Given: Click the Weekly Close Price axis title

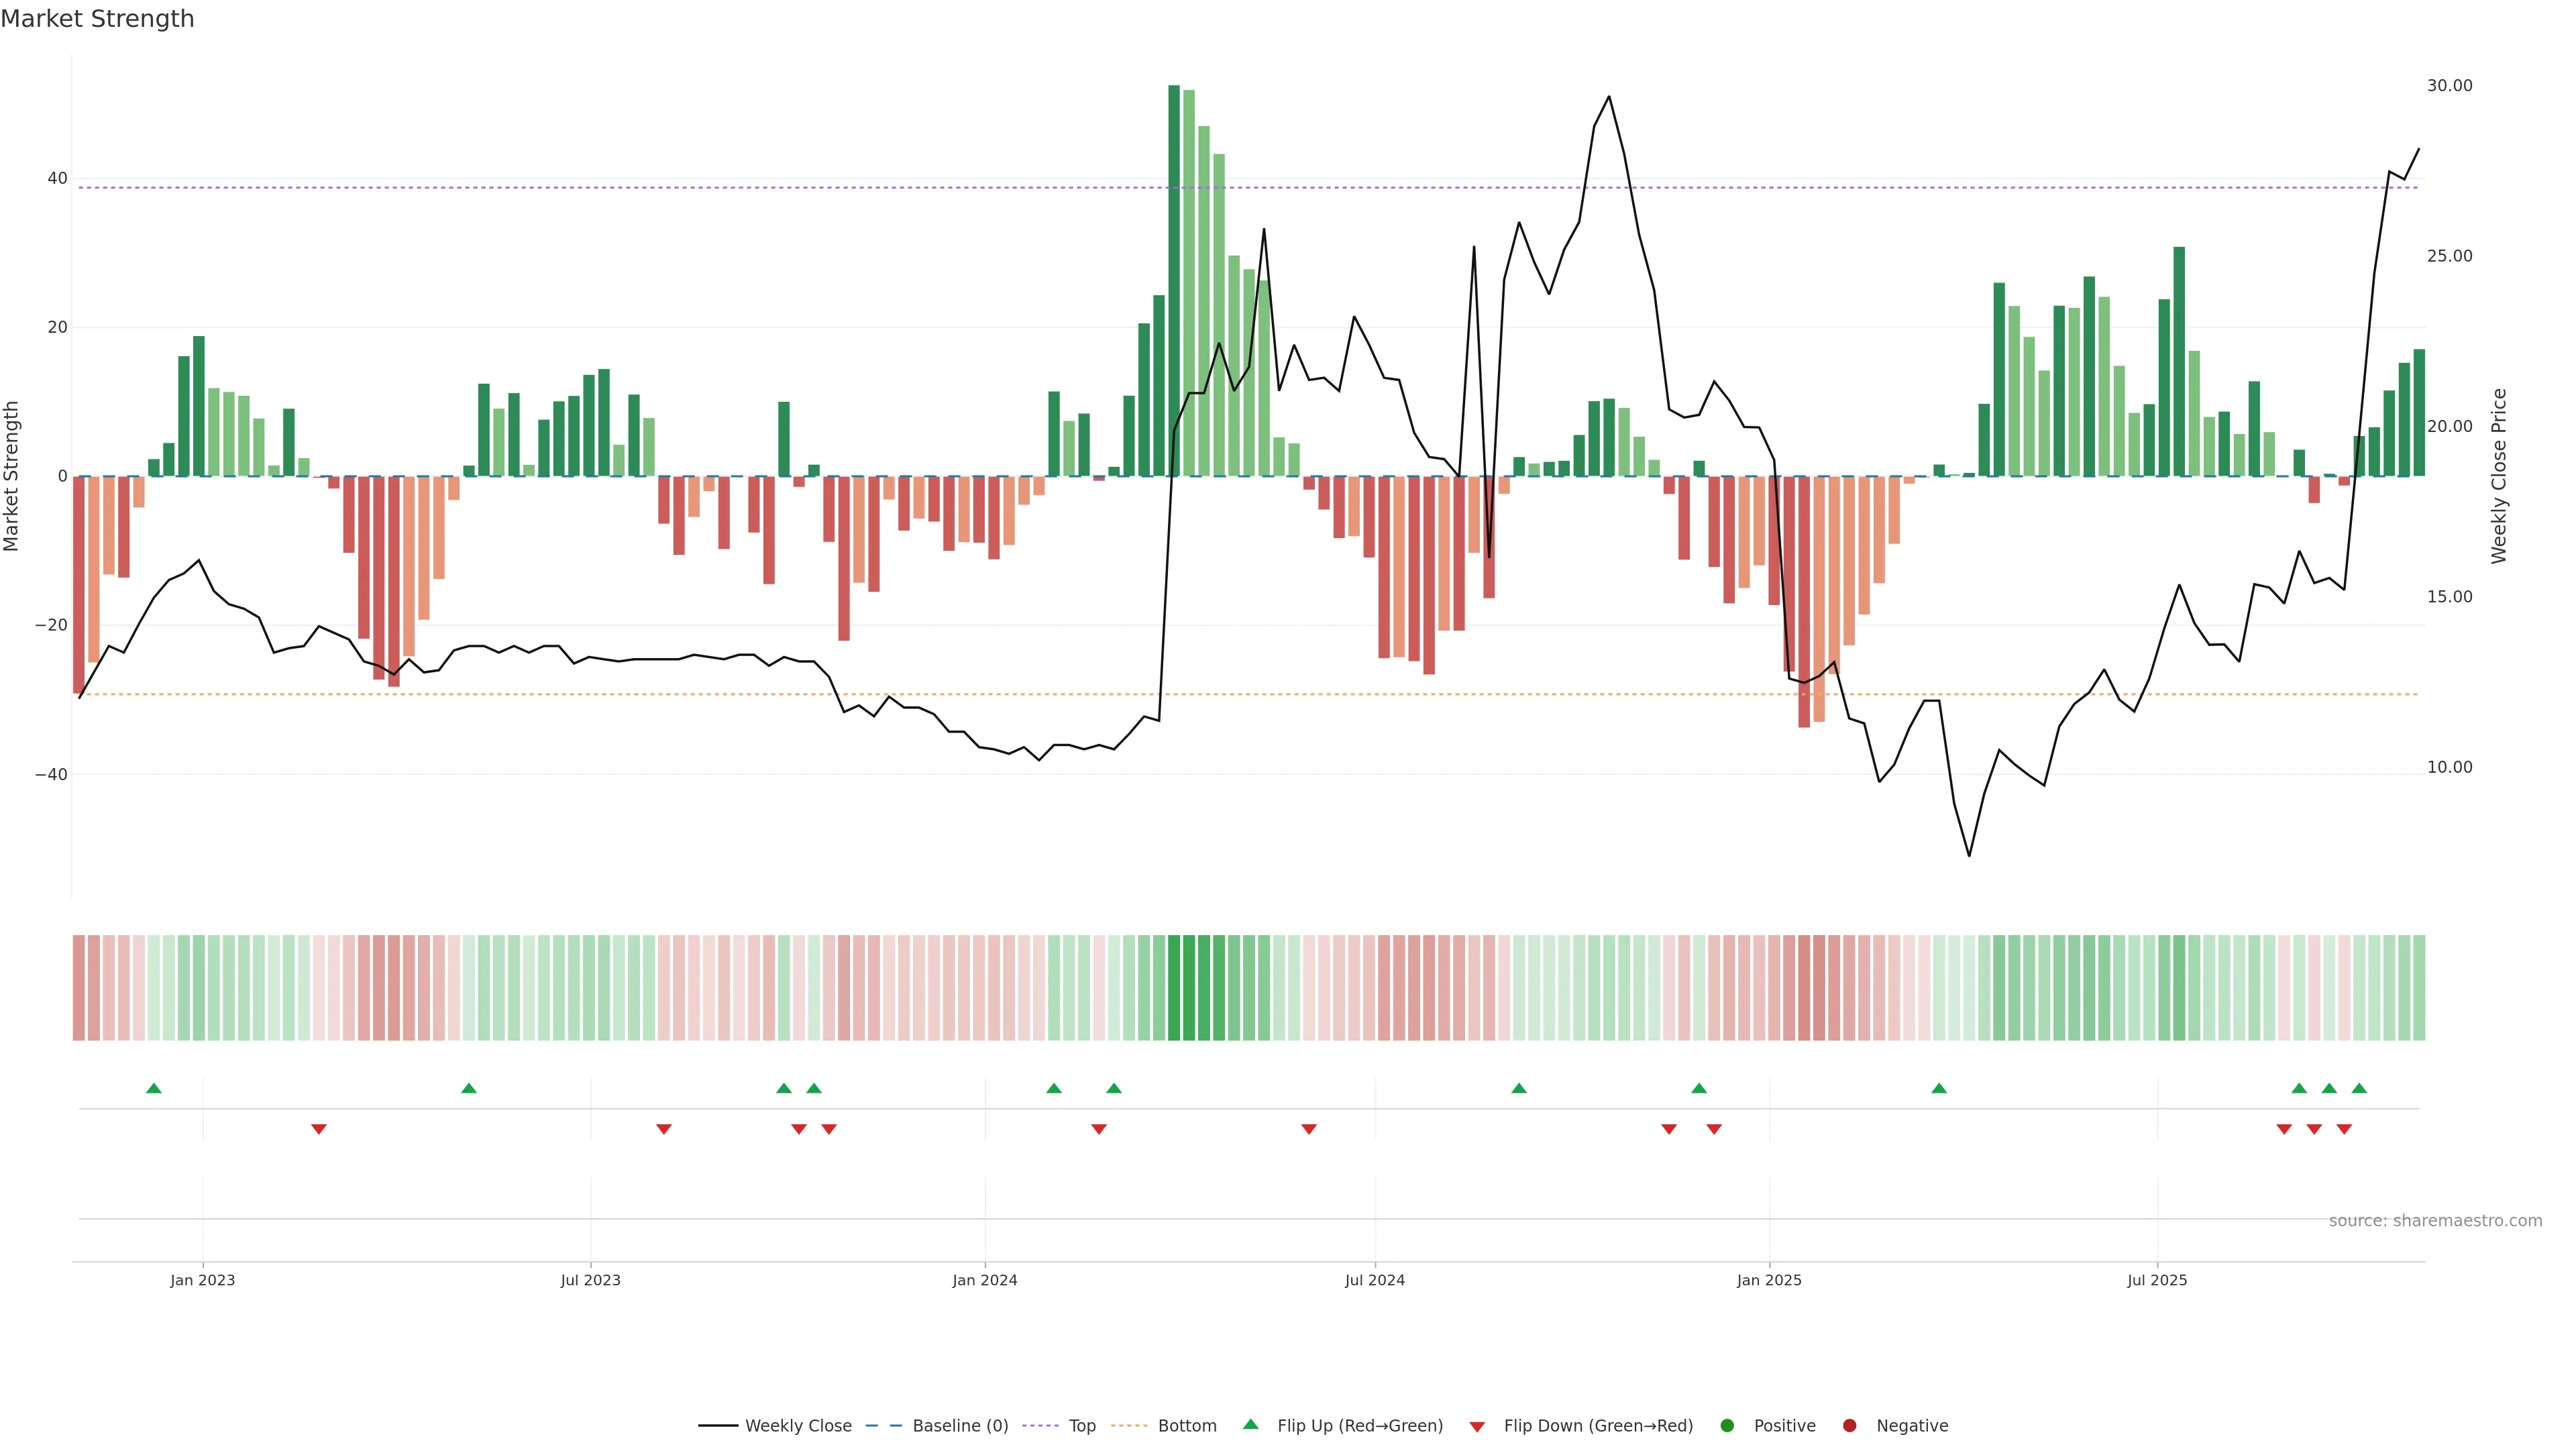Looking at the screenshot, I should [2499, 476].
